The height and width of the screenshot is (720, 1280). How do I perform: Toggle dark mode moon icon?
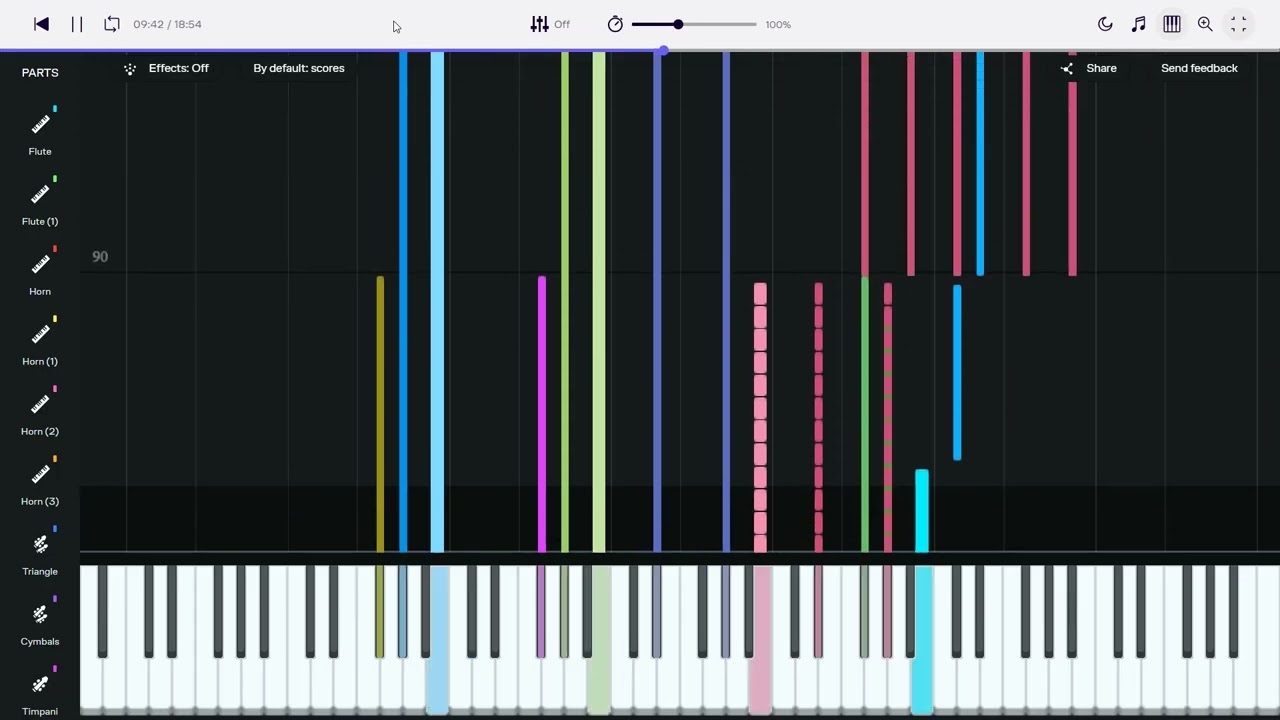pos(1105,24)
